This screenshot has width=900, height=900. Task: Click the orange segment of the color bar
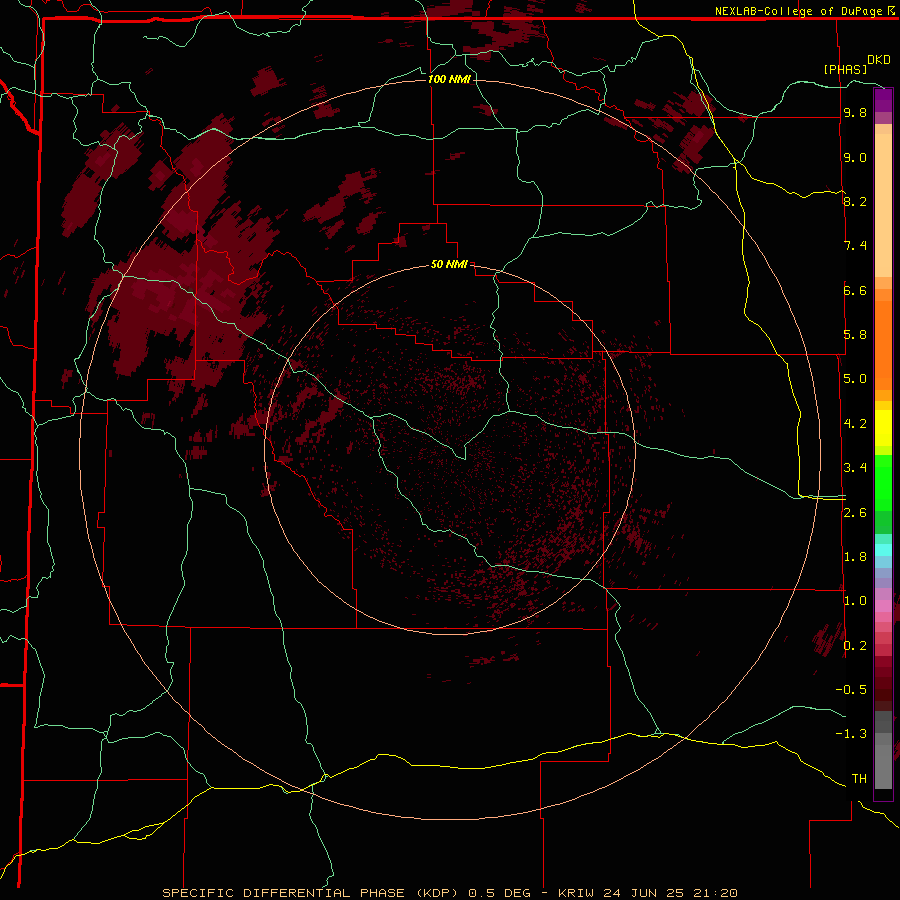pyautogui.click(x=883, y=345)
